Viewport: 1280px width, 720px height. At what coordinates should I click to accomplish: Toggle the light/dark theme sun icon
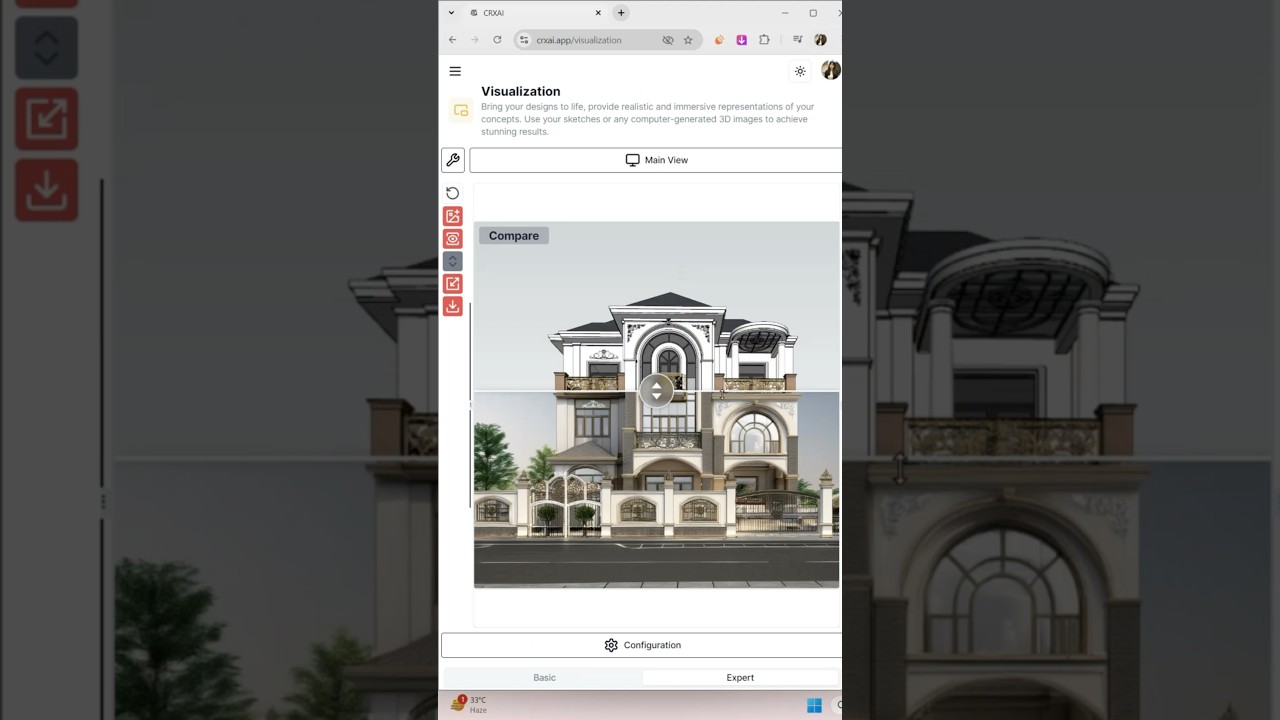800,71
